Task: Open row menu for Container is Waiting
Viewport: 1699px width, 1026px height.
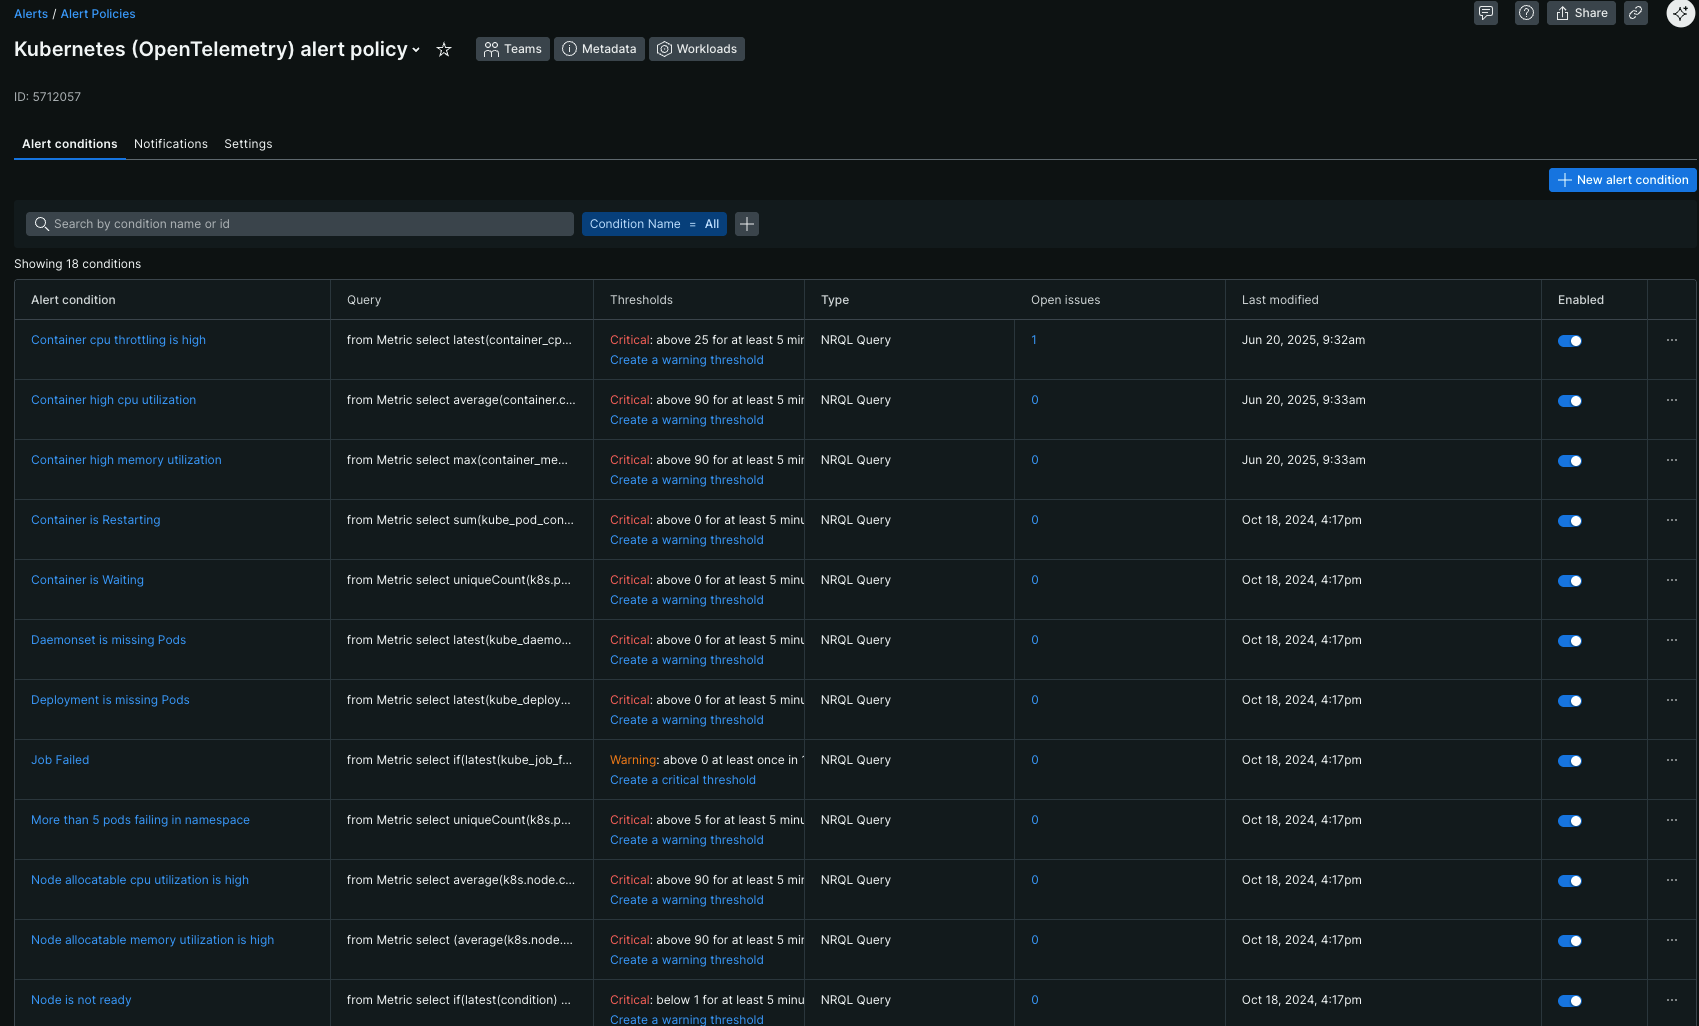Action: point(1672,580)
